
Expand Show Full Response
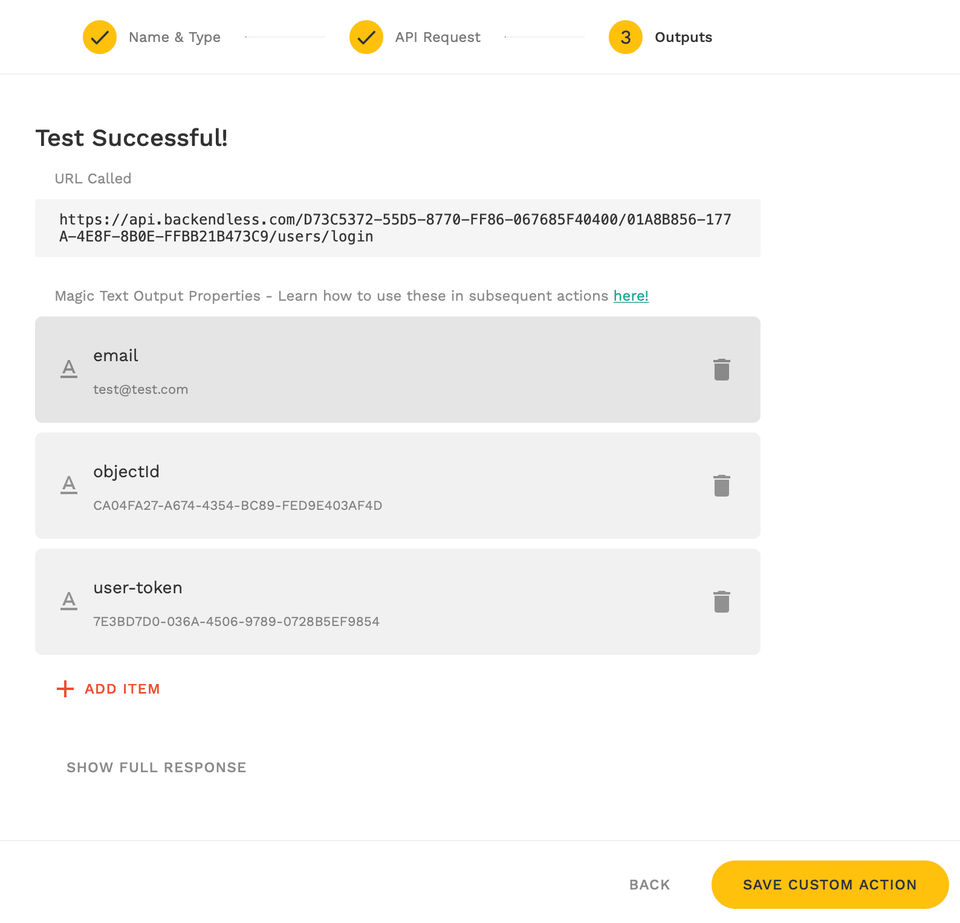click(x=156, y=768)
